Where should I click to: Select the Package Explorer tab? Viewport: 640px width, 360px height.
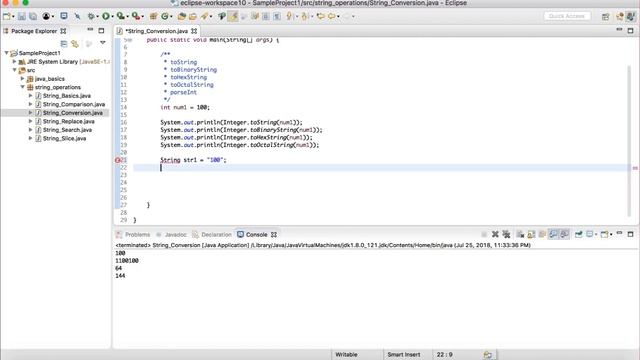point(34,31)
